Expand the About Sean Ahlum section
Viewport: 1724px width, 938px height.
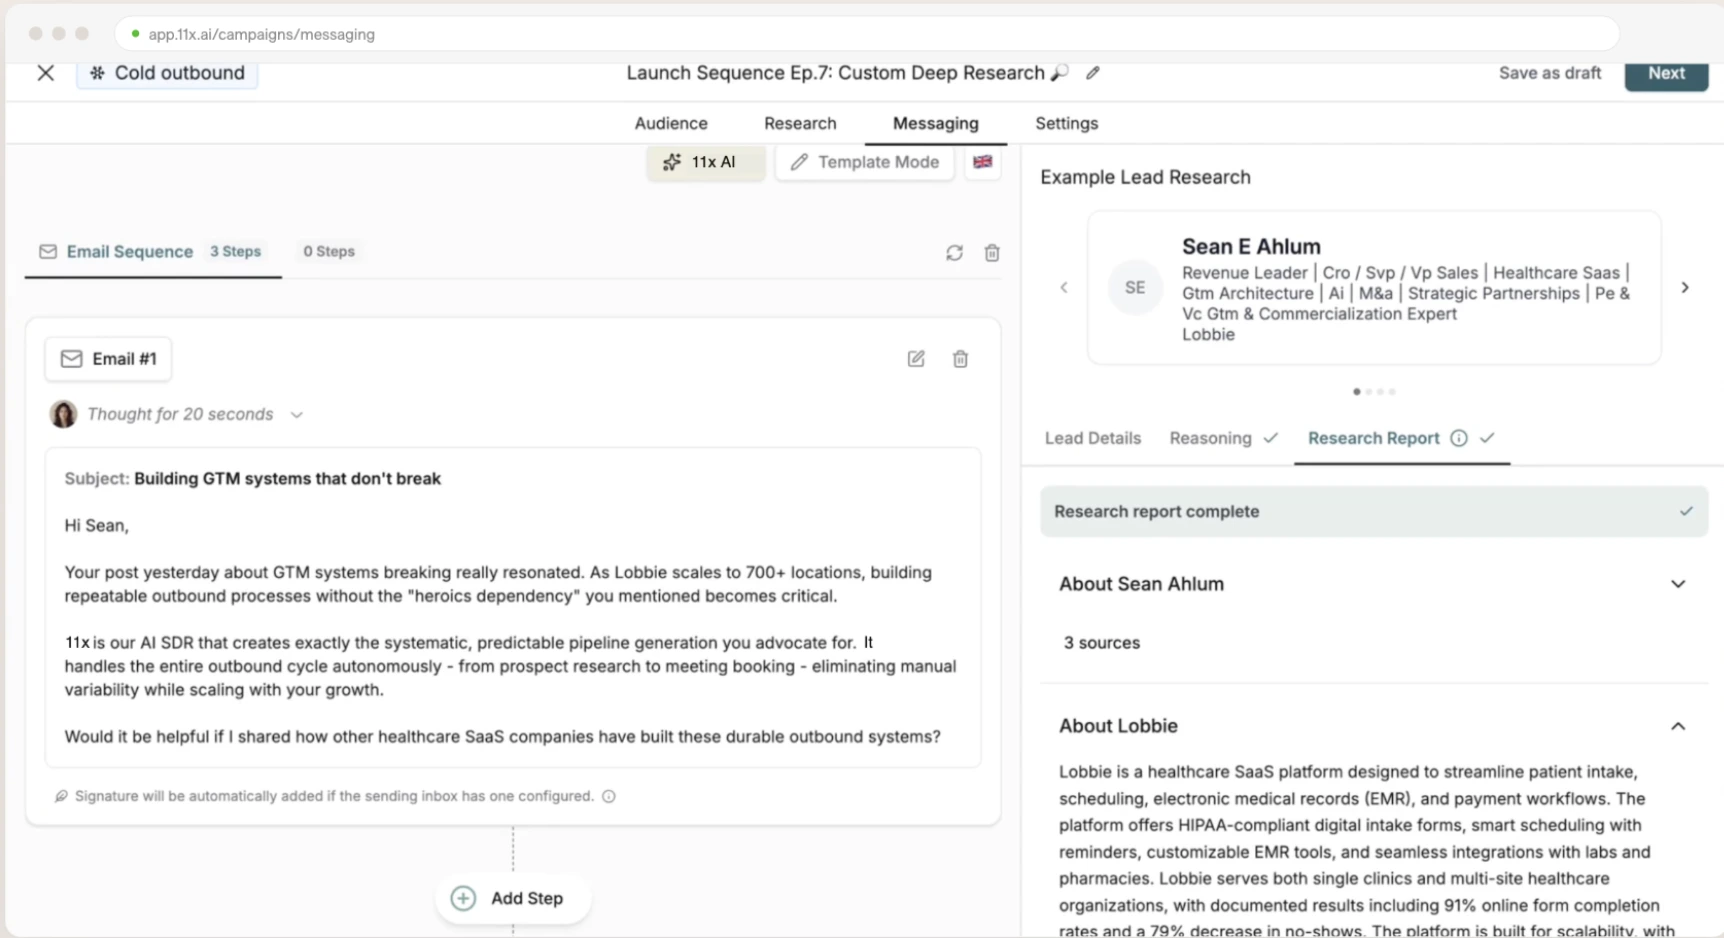pos(1678,584)
